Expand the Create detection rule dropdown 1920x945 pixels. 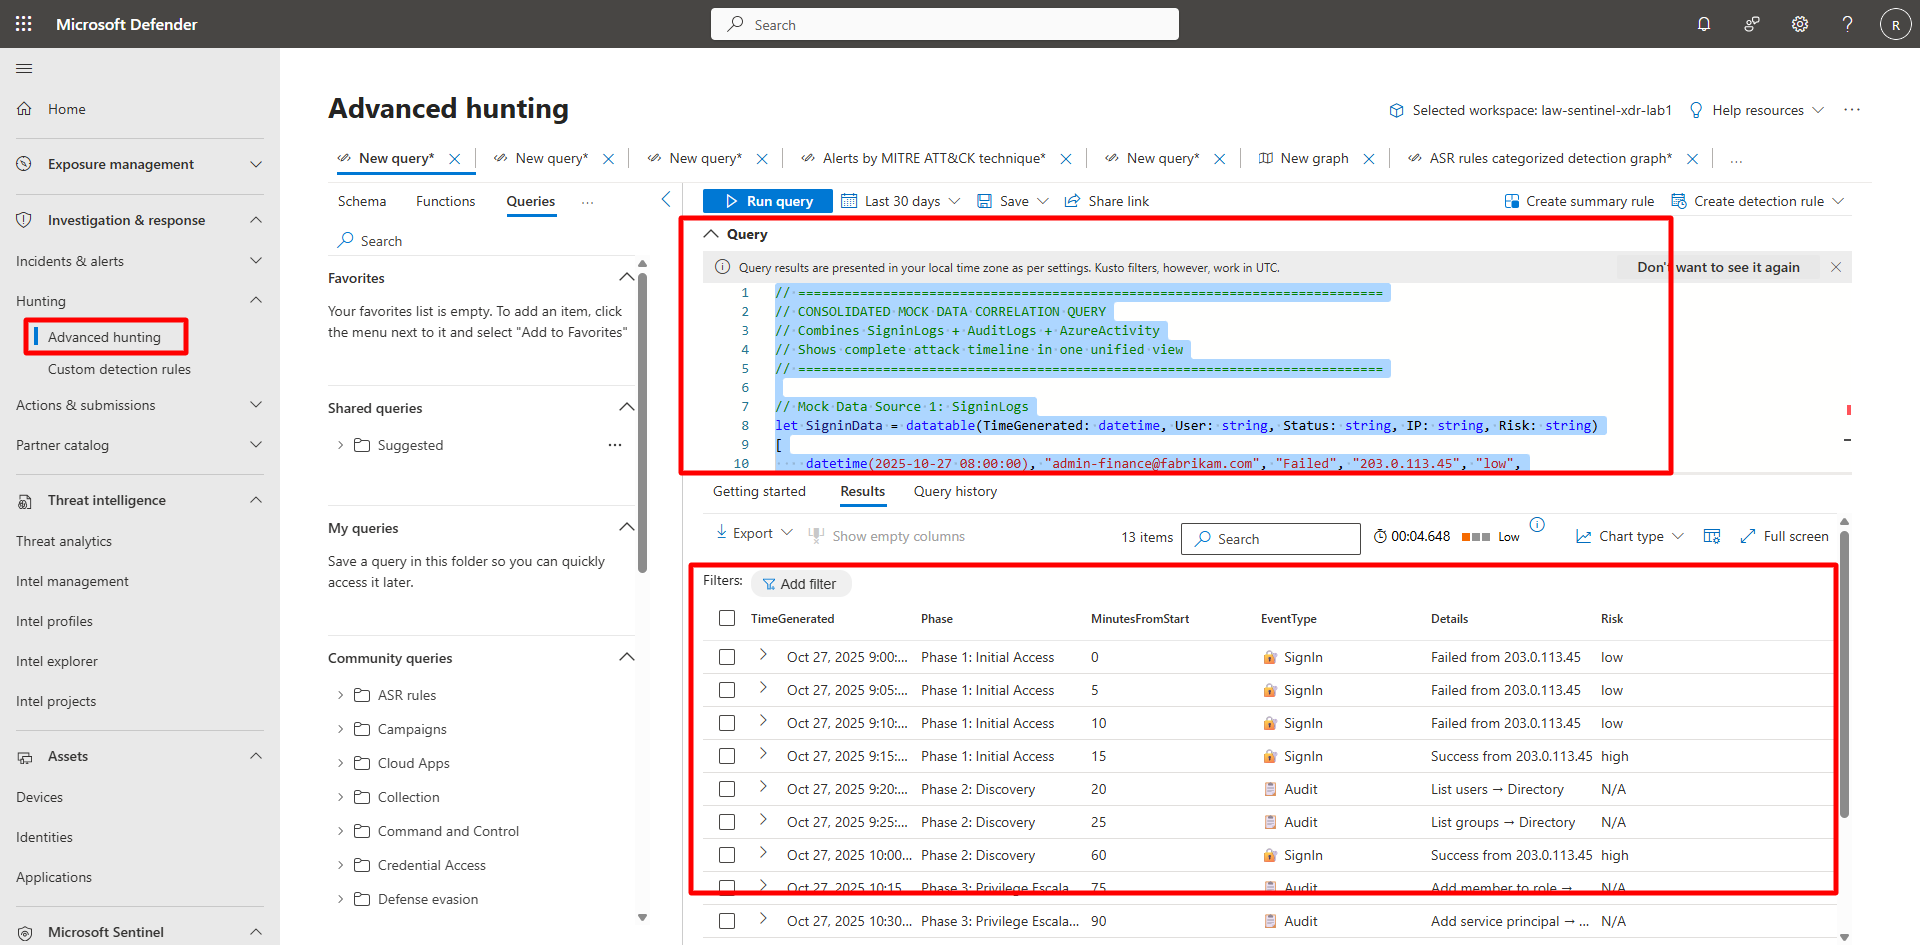point(1838,201)
